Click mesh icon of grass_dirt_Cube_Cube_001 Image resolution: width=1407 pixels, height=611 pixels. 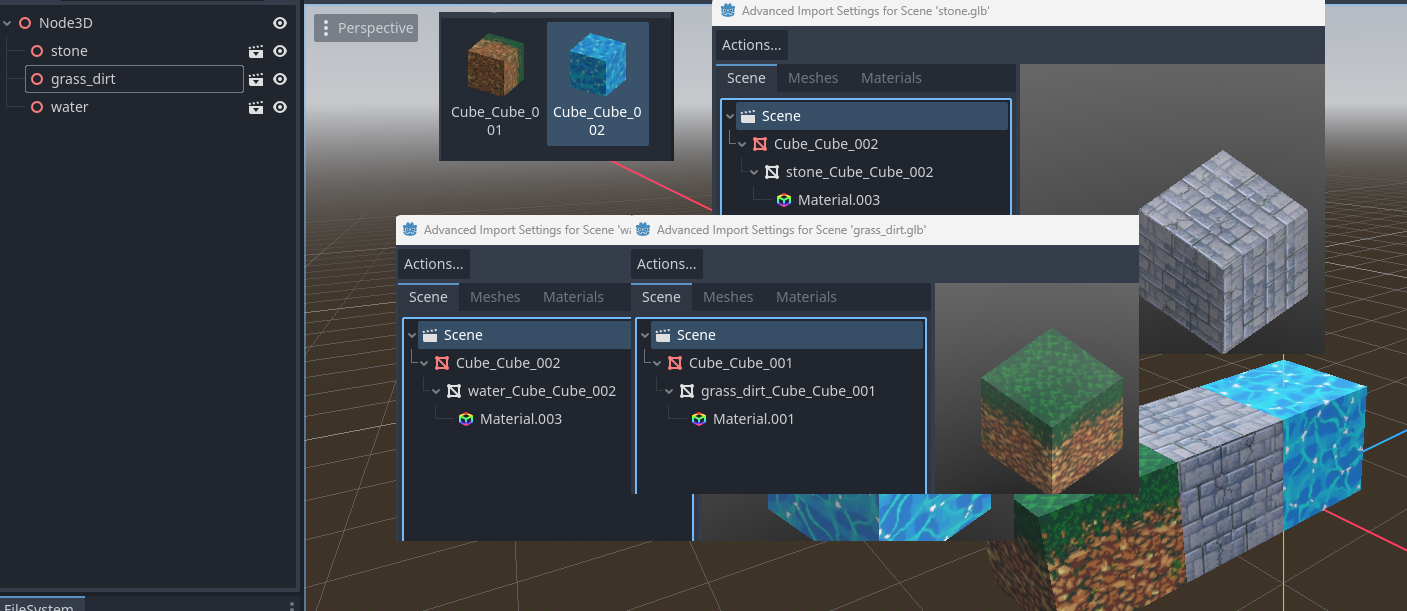point(687,391)
